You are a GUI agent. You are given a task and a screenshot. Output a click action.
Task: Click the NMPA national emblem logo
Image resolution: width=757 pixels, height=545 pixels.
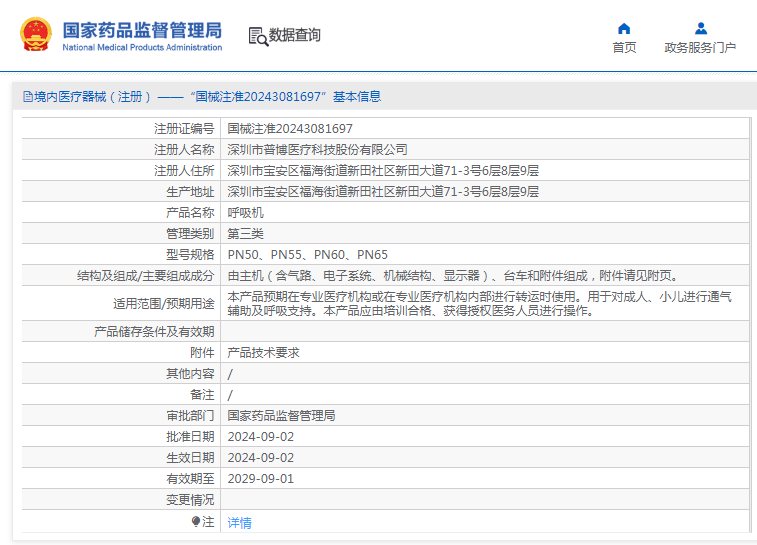point(35,35)
